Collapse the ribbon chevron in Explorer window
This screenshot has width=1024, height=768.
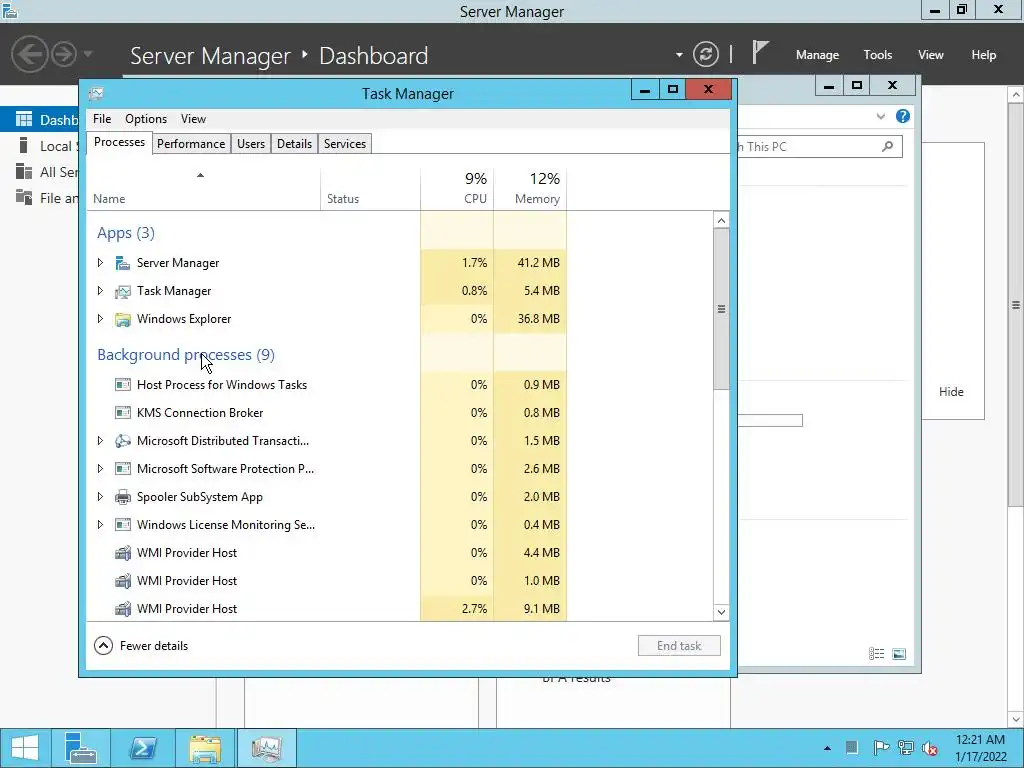coord(880,116)
